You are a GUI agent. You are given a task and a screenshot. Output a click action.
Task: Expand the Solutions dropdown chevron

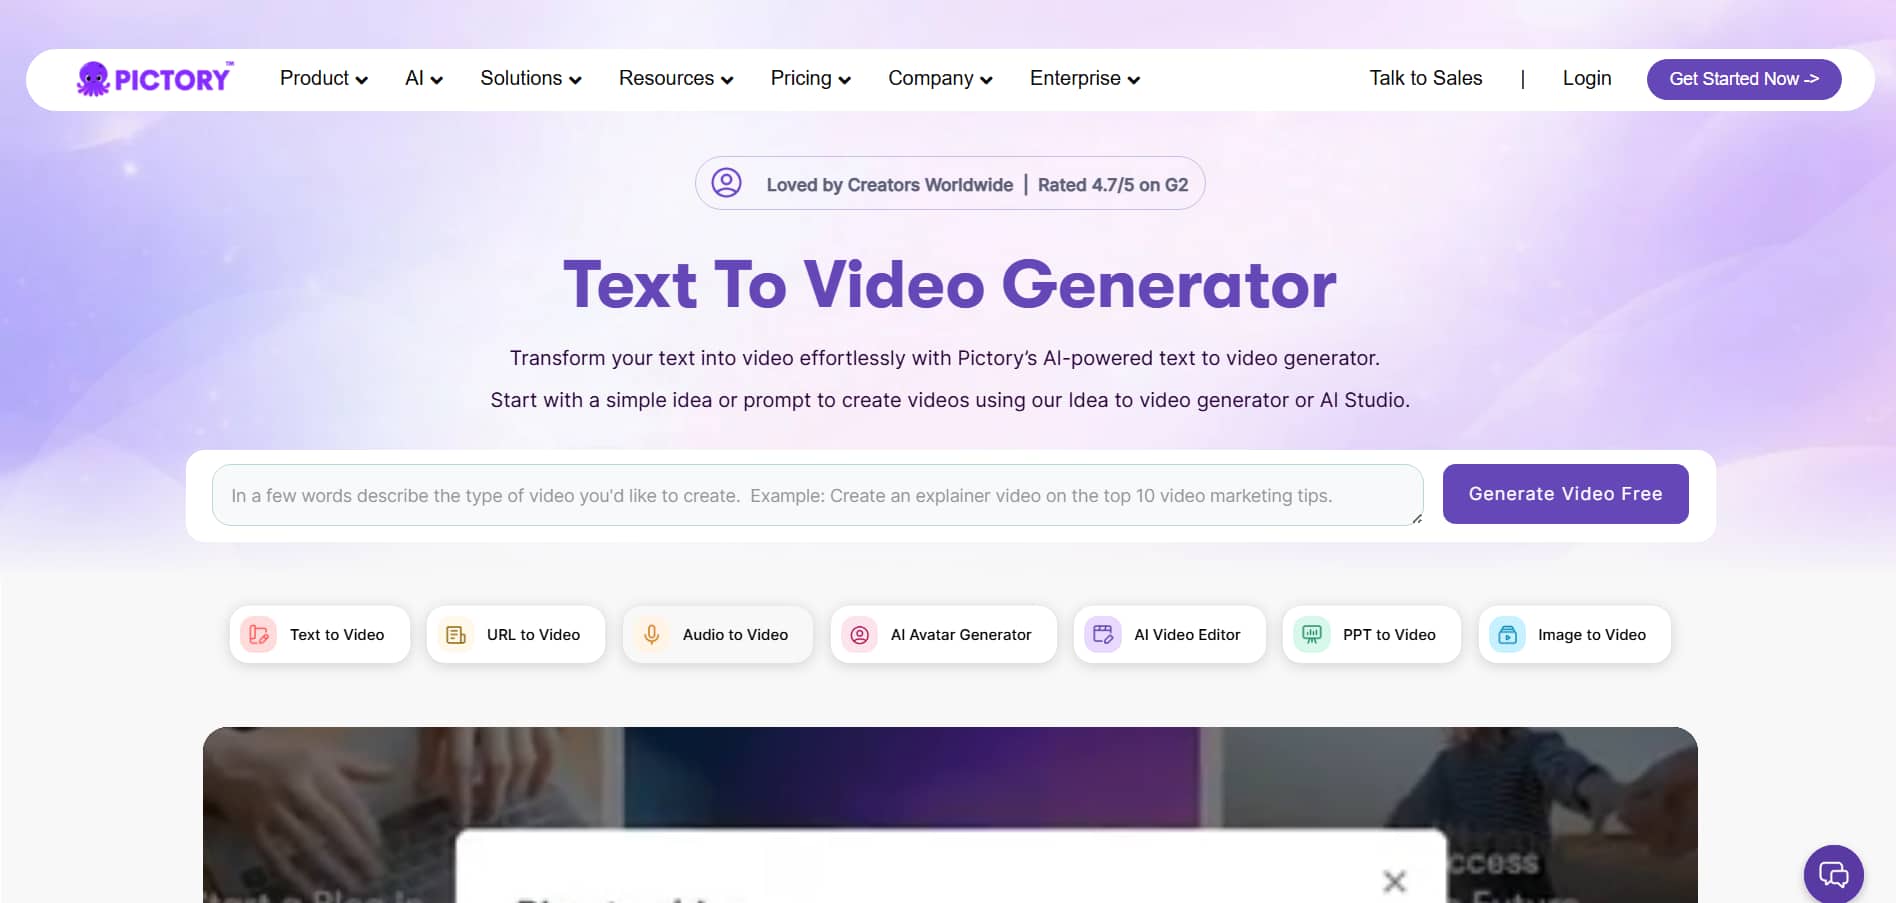[x=575, y=80]
